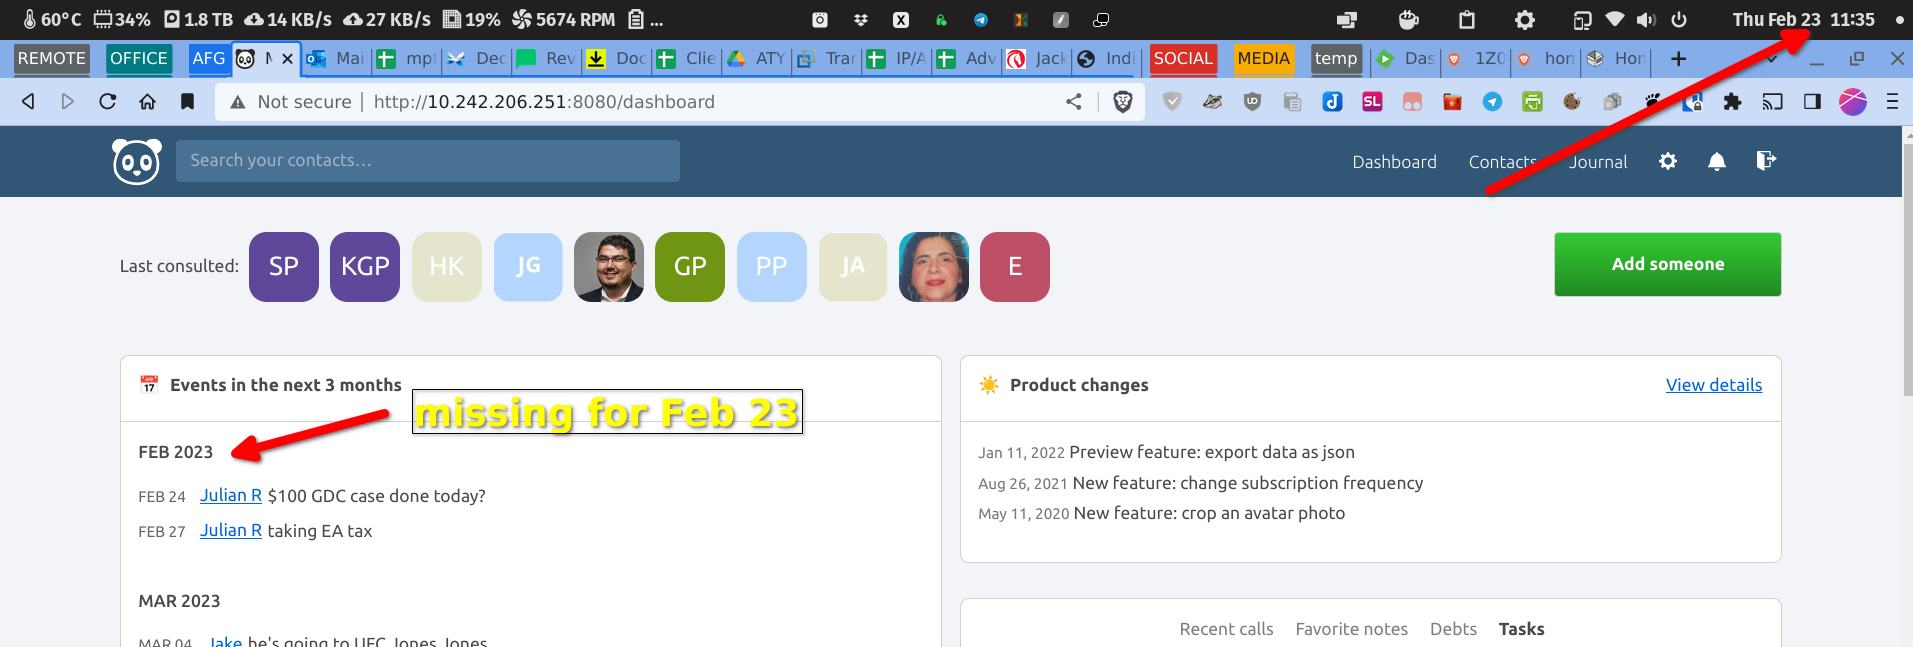This screenshot has width=1913, height=647.
Task: Open the tab search dropdown chevron
Action: pos(1772,59)
